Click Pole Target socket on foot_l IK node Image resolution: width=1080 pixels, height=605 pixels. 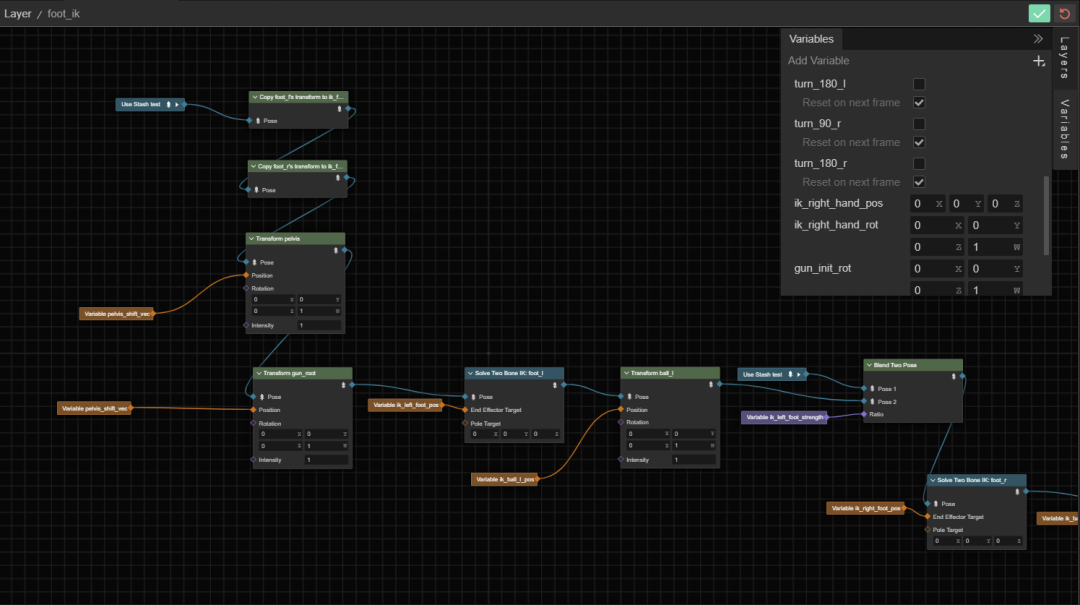pos(464,423)
